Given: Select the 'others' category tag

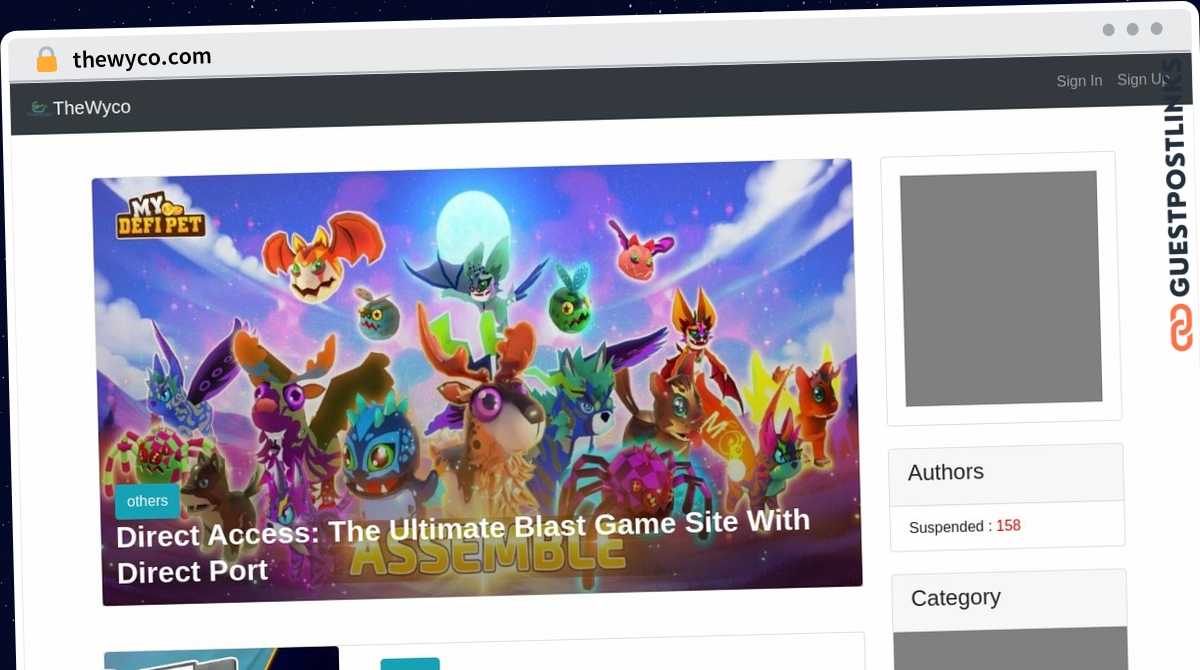Looking at the screenshot, I should tap(148, 500).
